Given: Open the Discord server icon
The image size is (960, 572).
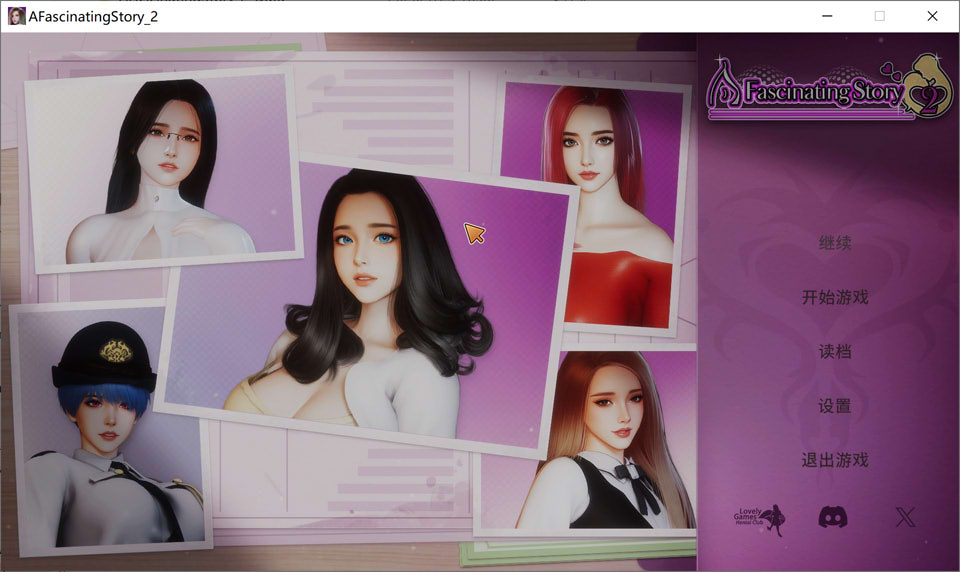Looking at the screenshot, I should coord(833,517).
